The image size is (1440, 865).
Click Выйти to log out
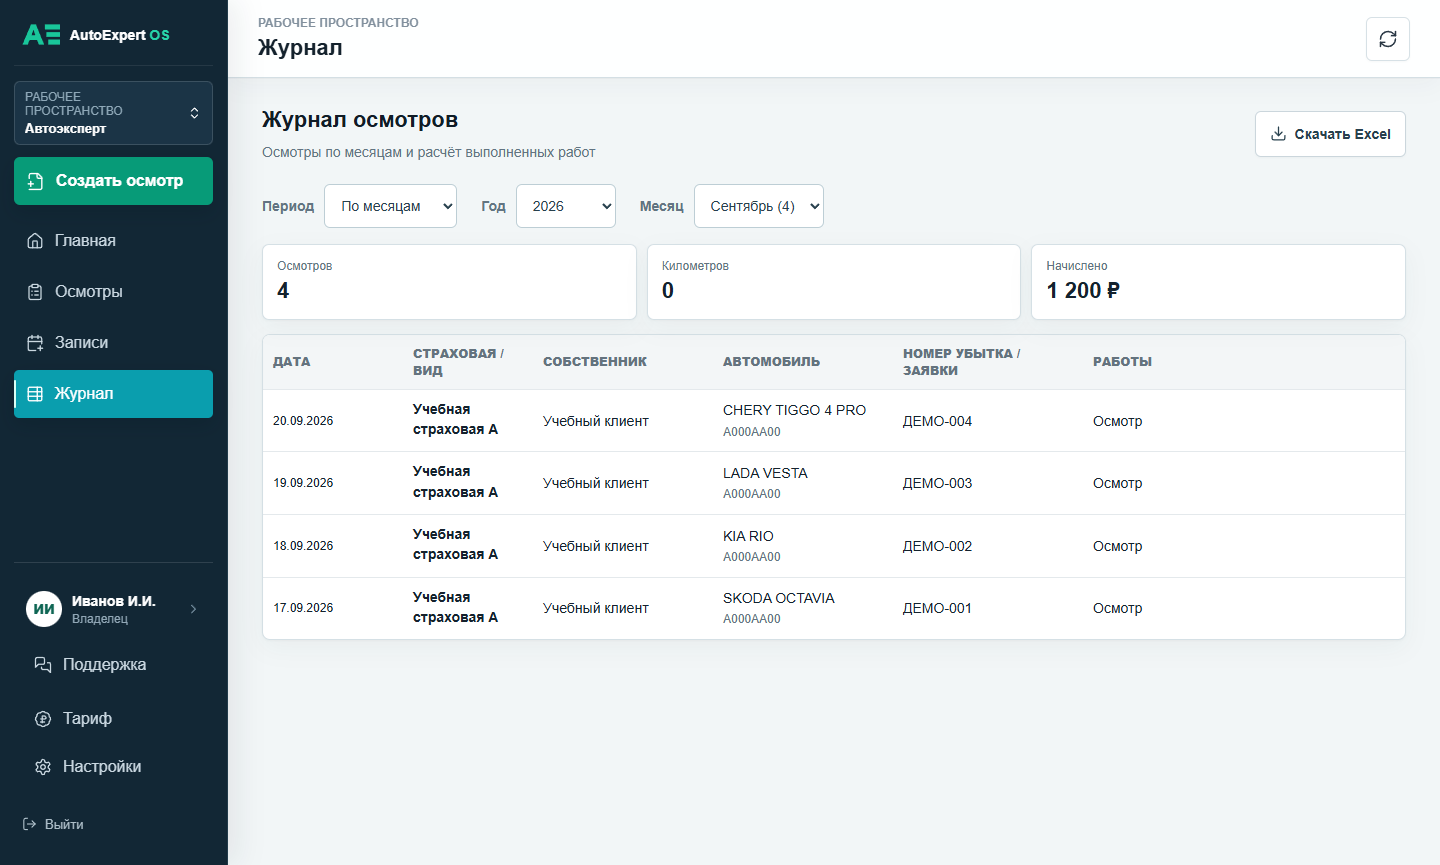54,824
